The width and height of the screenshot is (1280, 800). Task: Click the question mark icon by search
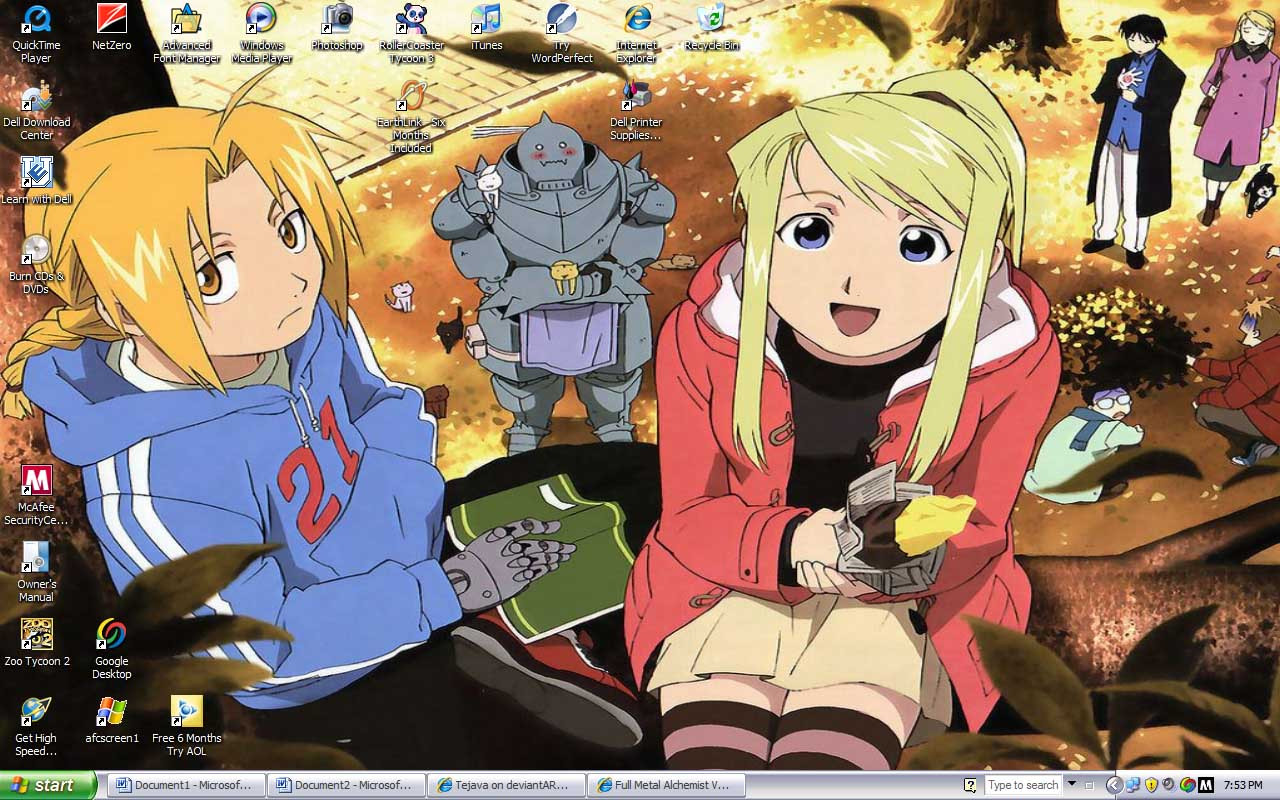(970, 785)
